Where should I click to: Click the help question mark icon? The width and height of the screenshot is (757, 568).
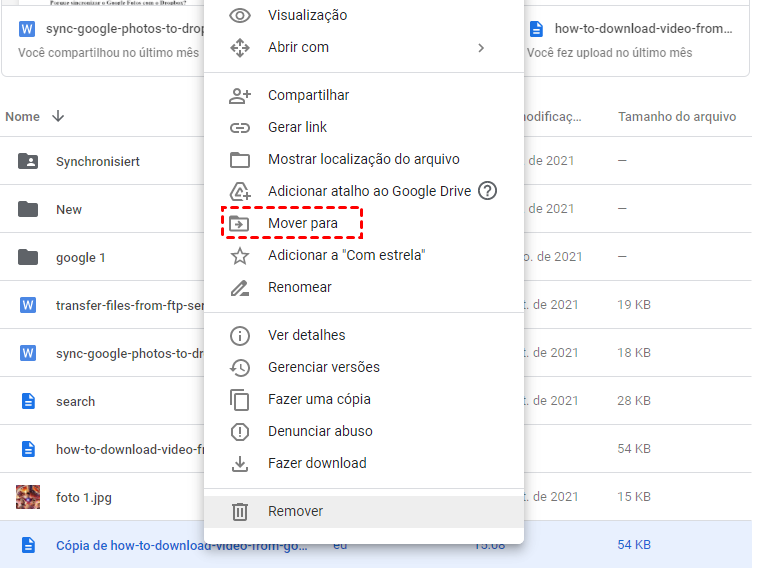[487, 191]
